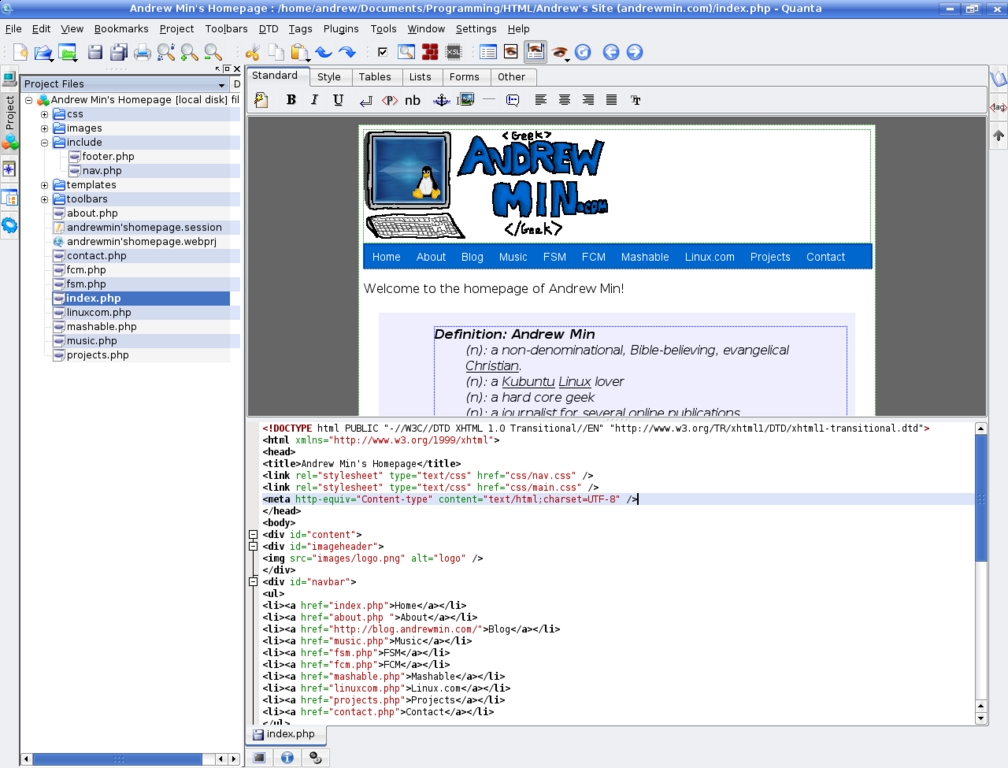Open the DTD menu
This screenshot has height=768, width=1008.
pos(268,29)
